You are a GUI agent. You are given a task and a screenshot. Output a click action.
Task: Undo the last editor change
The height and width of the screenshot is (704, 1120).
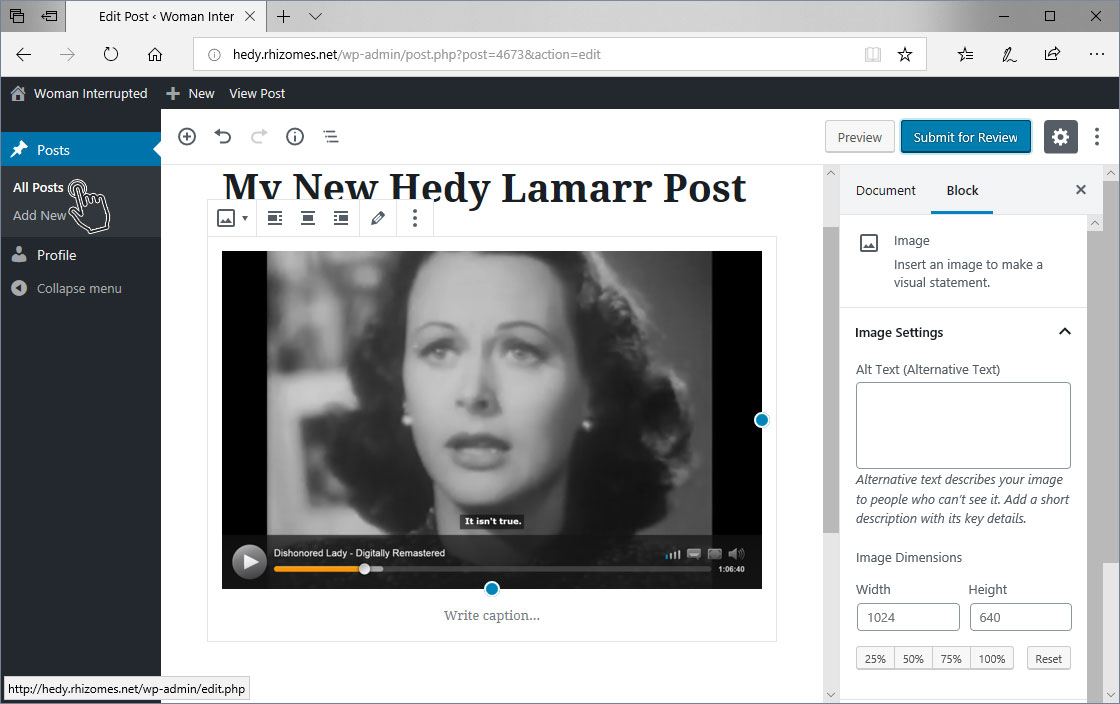pyautogui.click(x=223, y=136)
